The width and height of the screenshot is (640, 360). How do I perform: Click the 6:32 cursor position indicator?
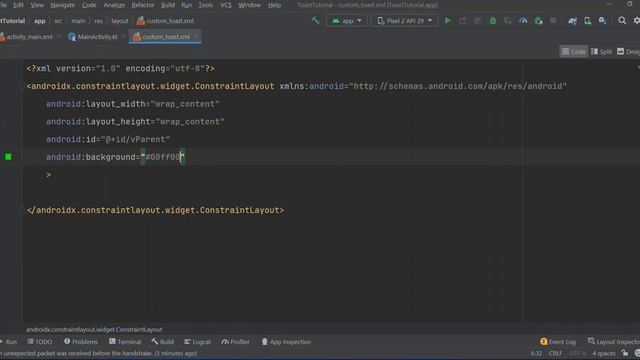click(536, 353)
